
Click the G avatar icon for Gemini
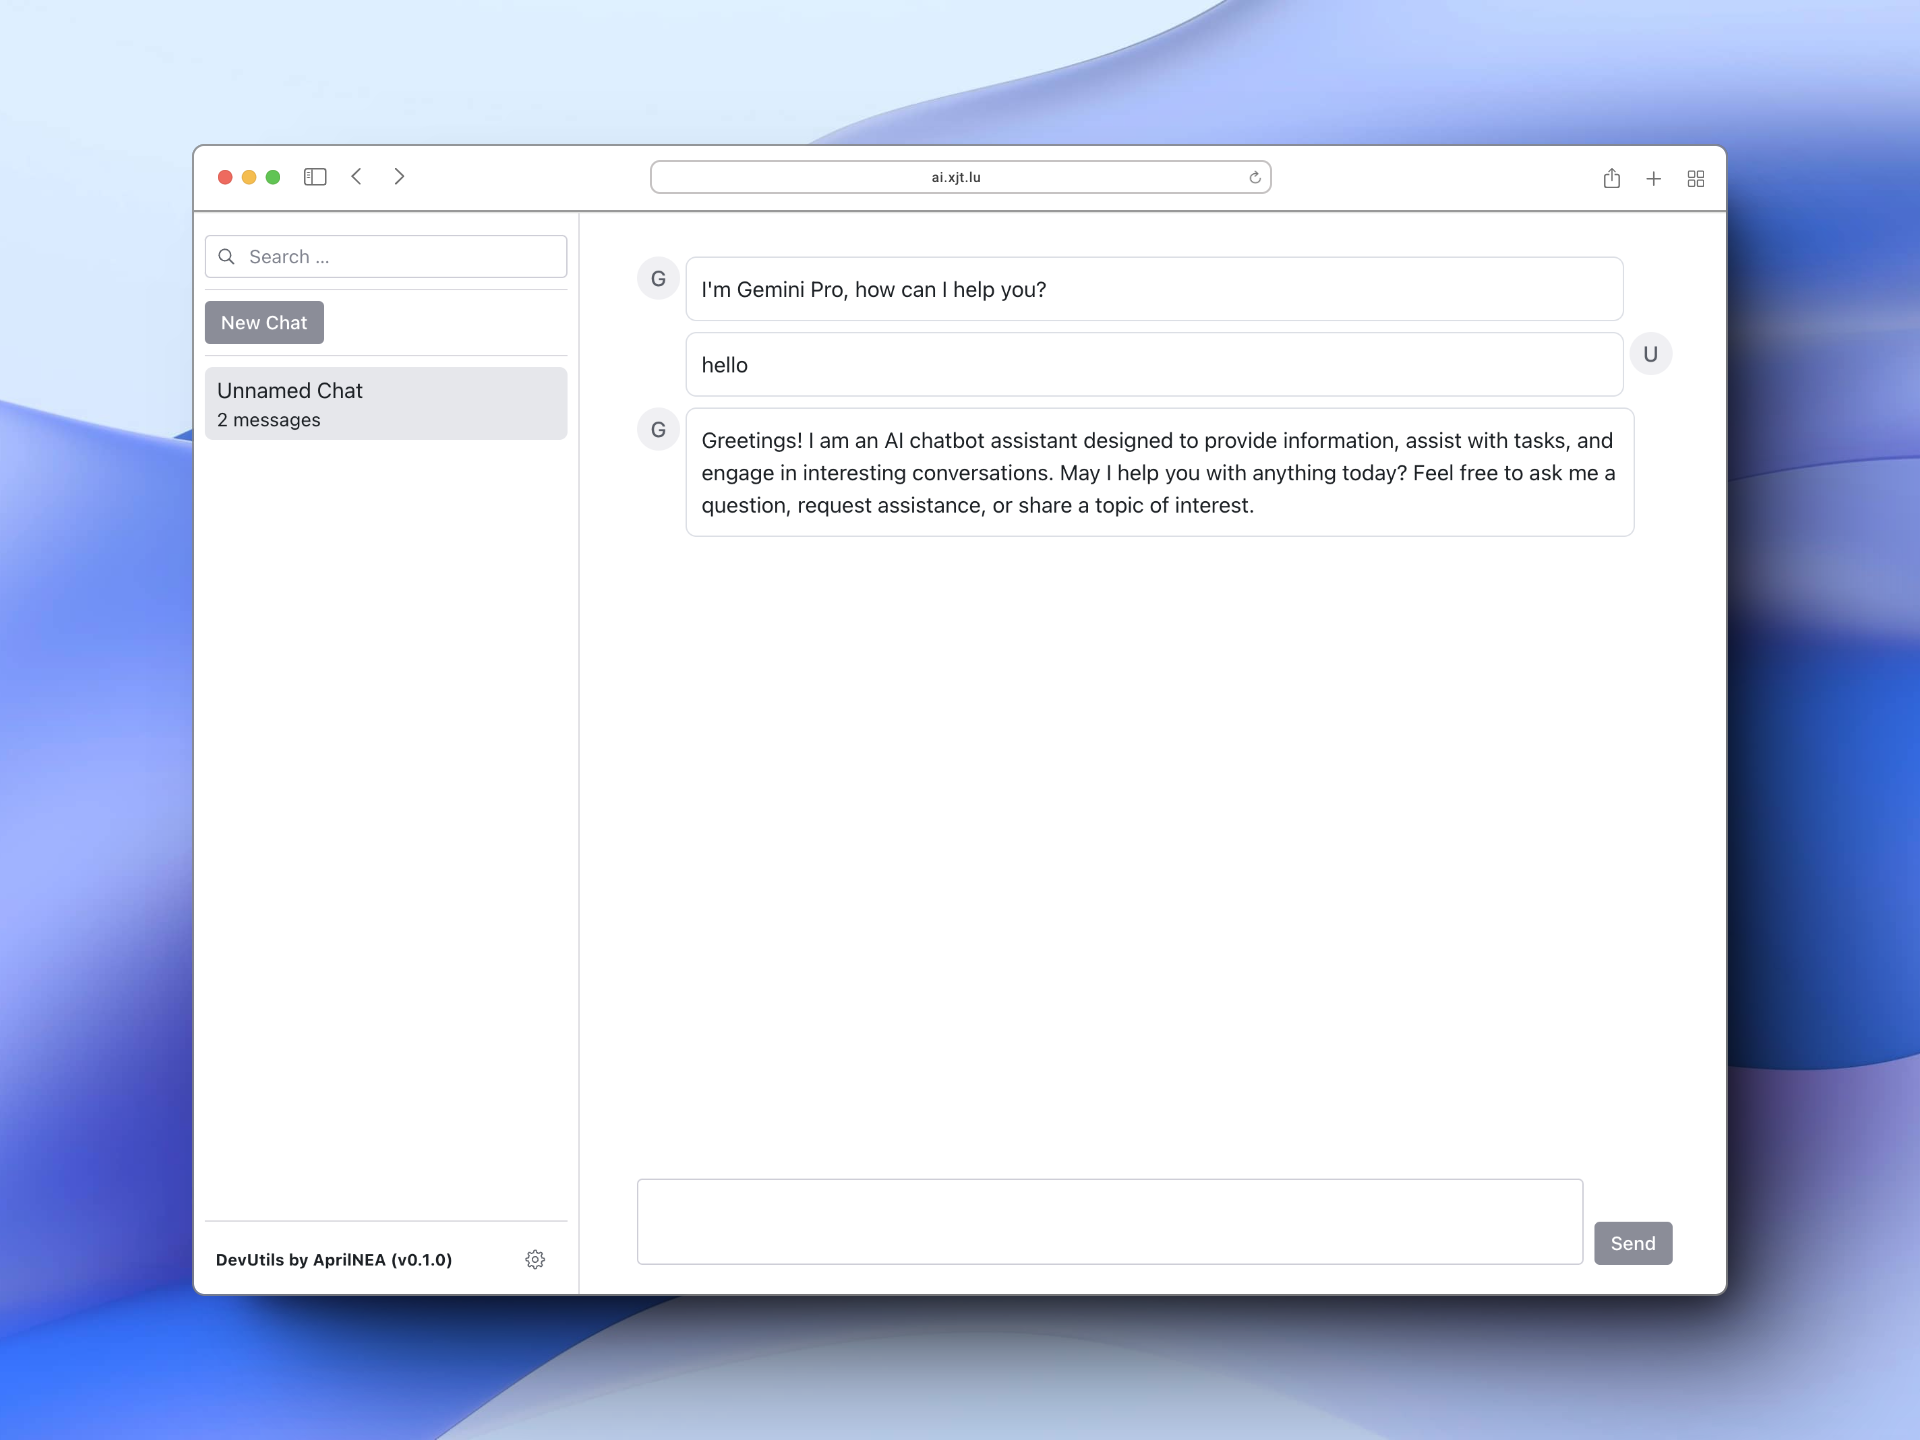tap(658, 278)
